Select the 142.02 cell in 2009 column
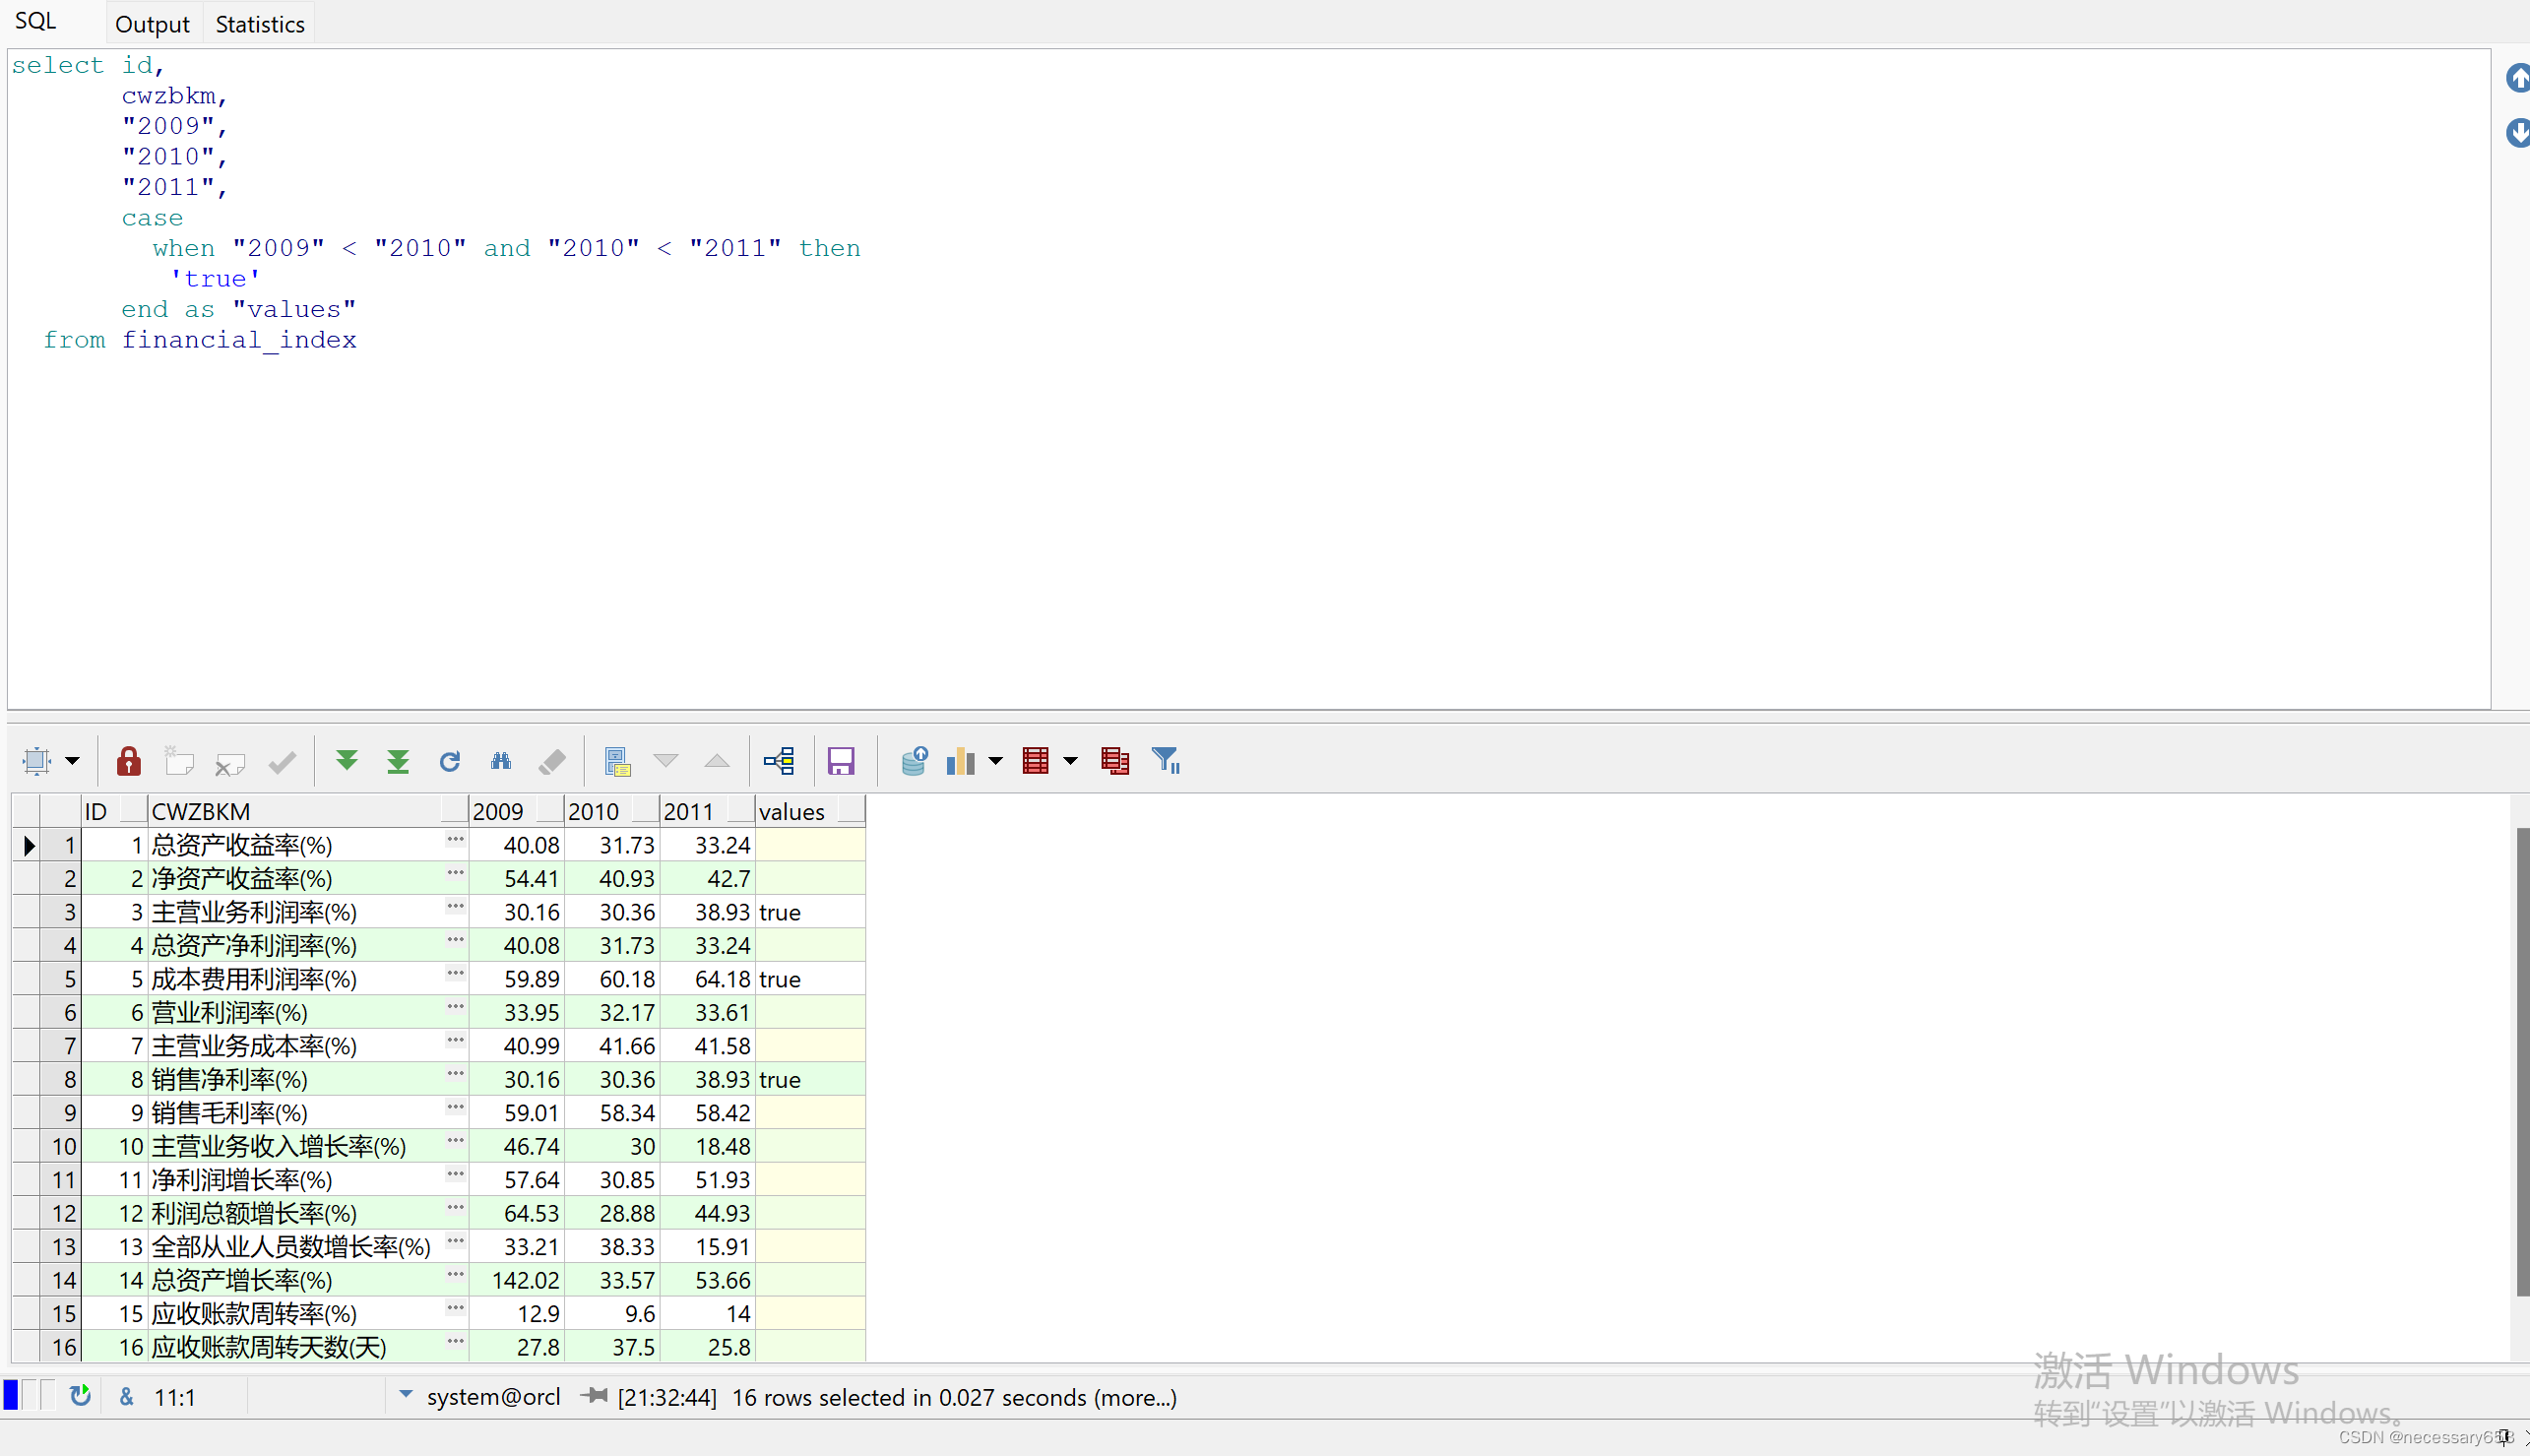 point(517,1280)
